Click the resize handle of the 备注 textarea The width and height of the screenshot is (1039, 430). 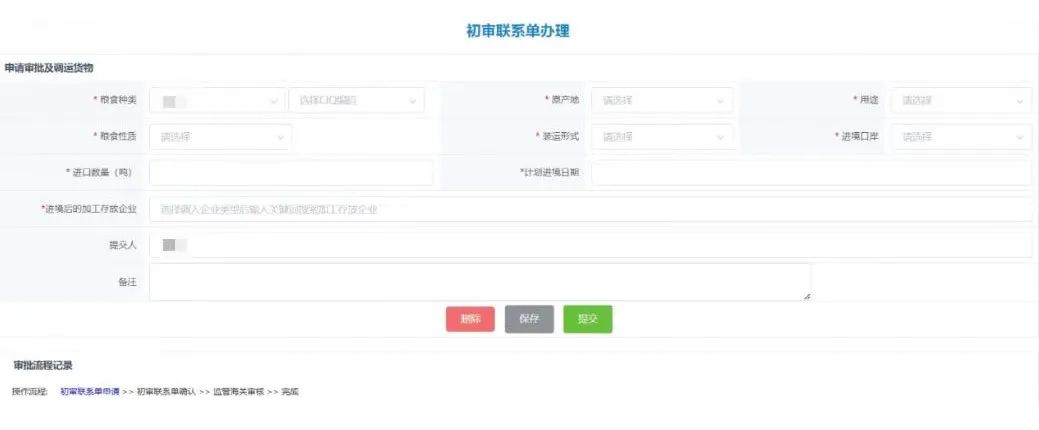point(806,296)
